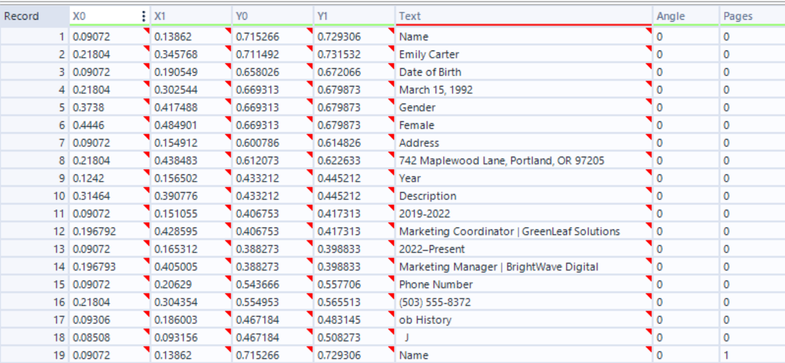Select the '742 Maplewood Lane, Portland, OR 97205' cell
This screenshot has width=785, height=363.
point(524,161)
